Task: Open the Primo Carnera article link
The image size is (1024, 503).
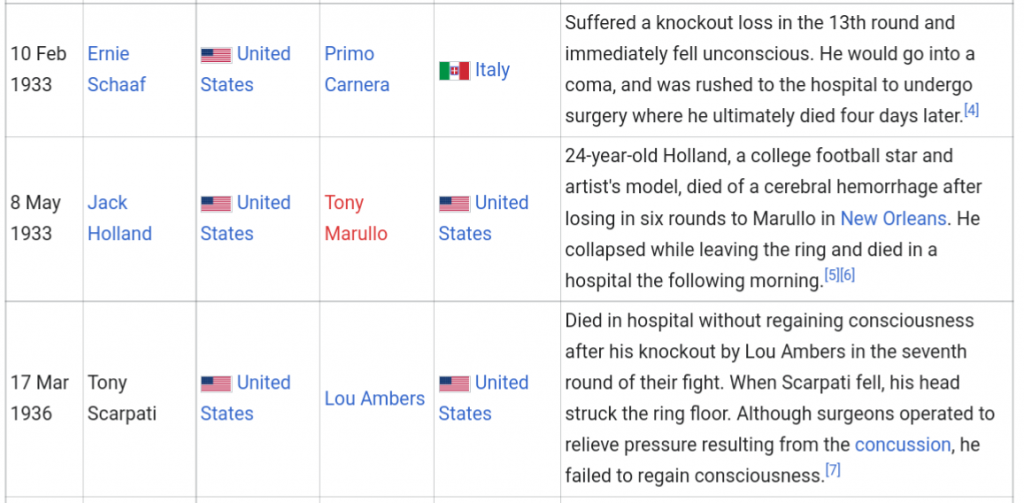Action: point(357,69)
